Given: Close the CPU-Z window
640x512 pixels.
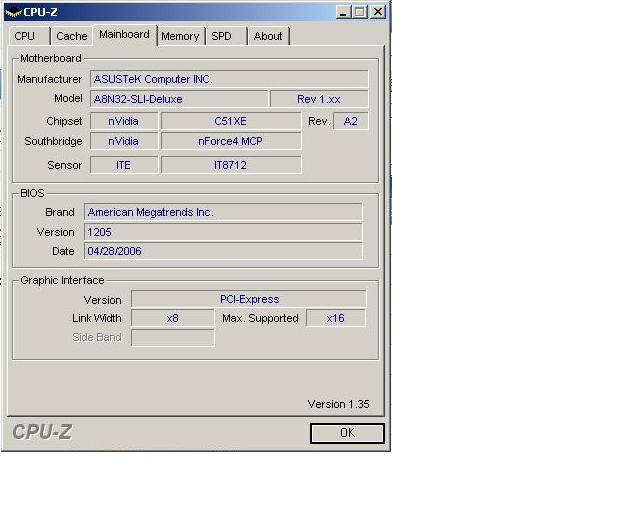Looking at the screenshot, I should pyautogui.click(x=378, y=12).
